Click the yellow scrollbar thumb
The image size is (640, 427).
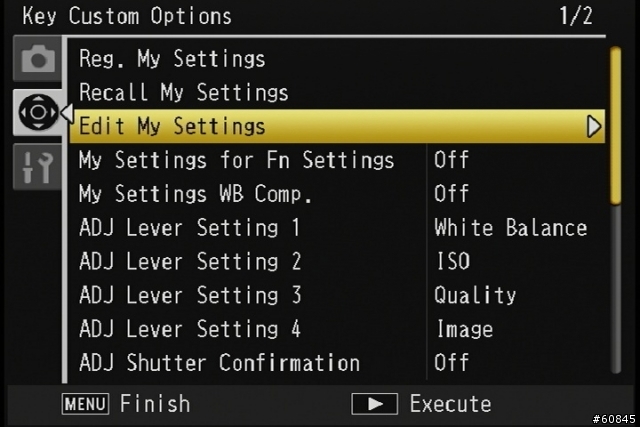tap(616, 125)
